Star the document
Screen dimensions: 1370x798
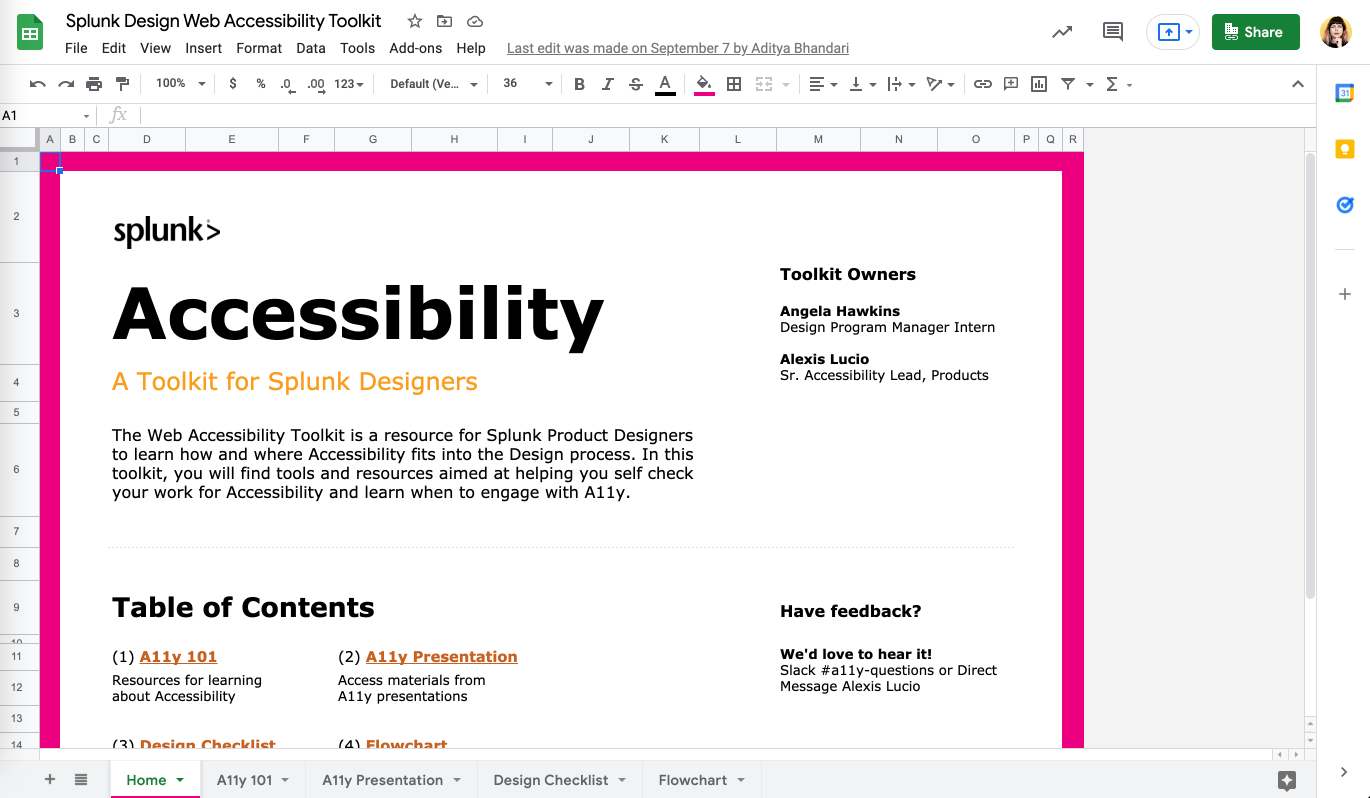click(415, 21)
